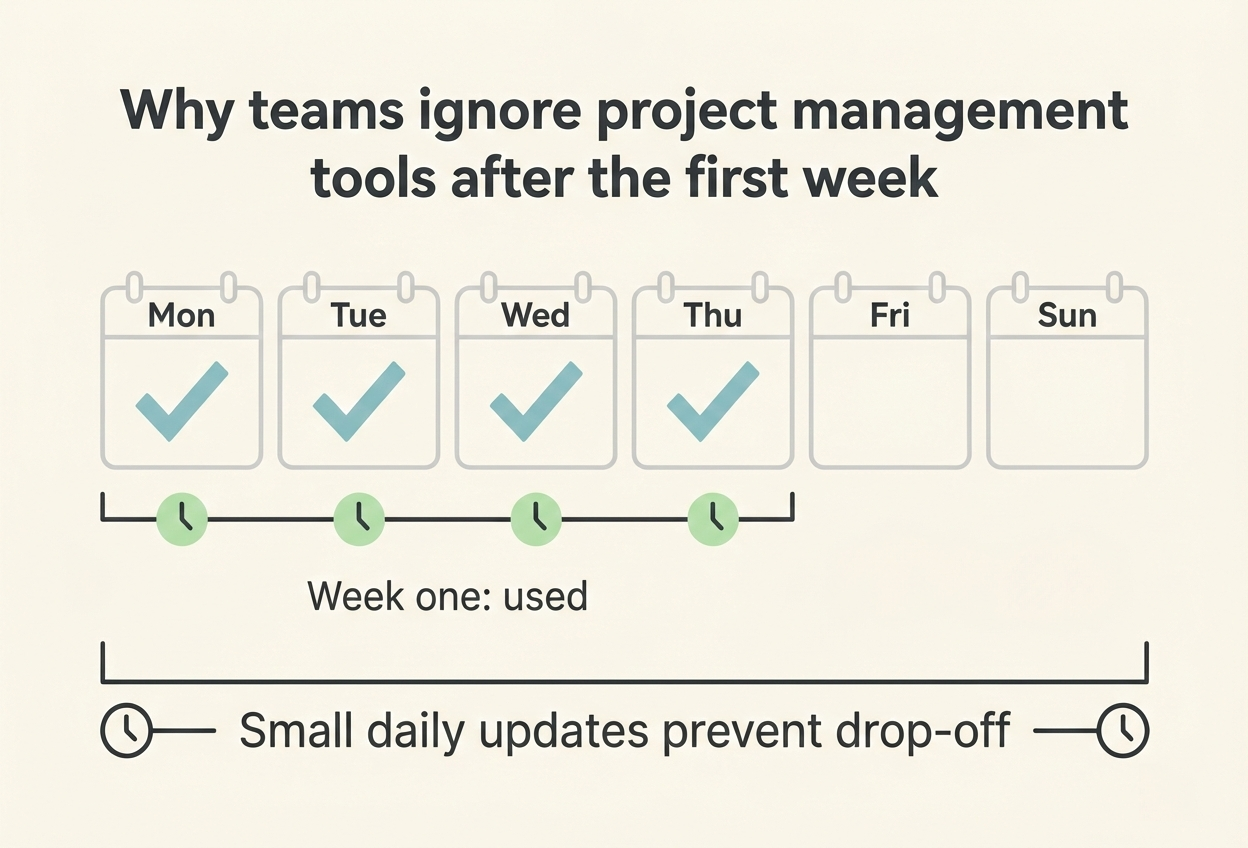Click the empty Sun calendar box
Screen dimensions: 1248x848
click(x=1067, y=402)
